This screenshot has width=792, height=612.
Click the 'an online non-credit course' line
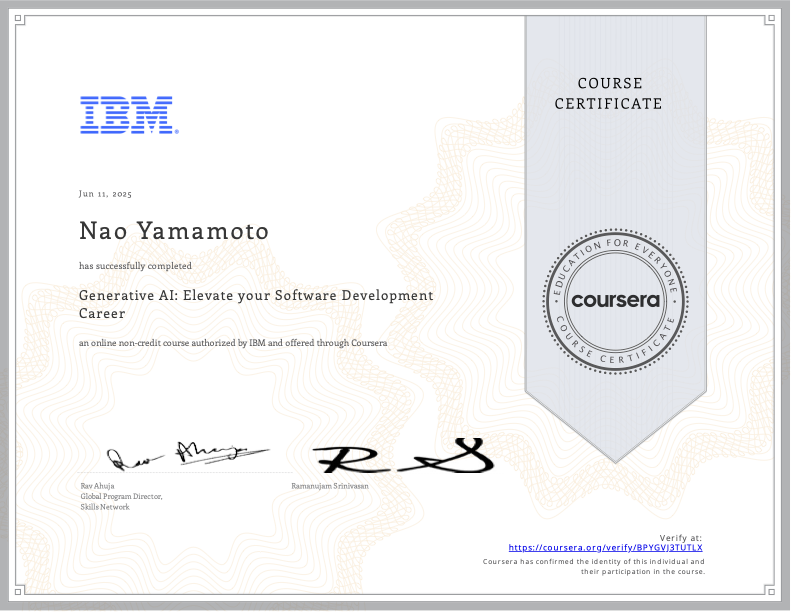tap(233, 343)
